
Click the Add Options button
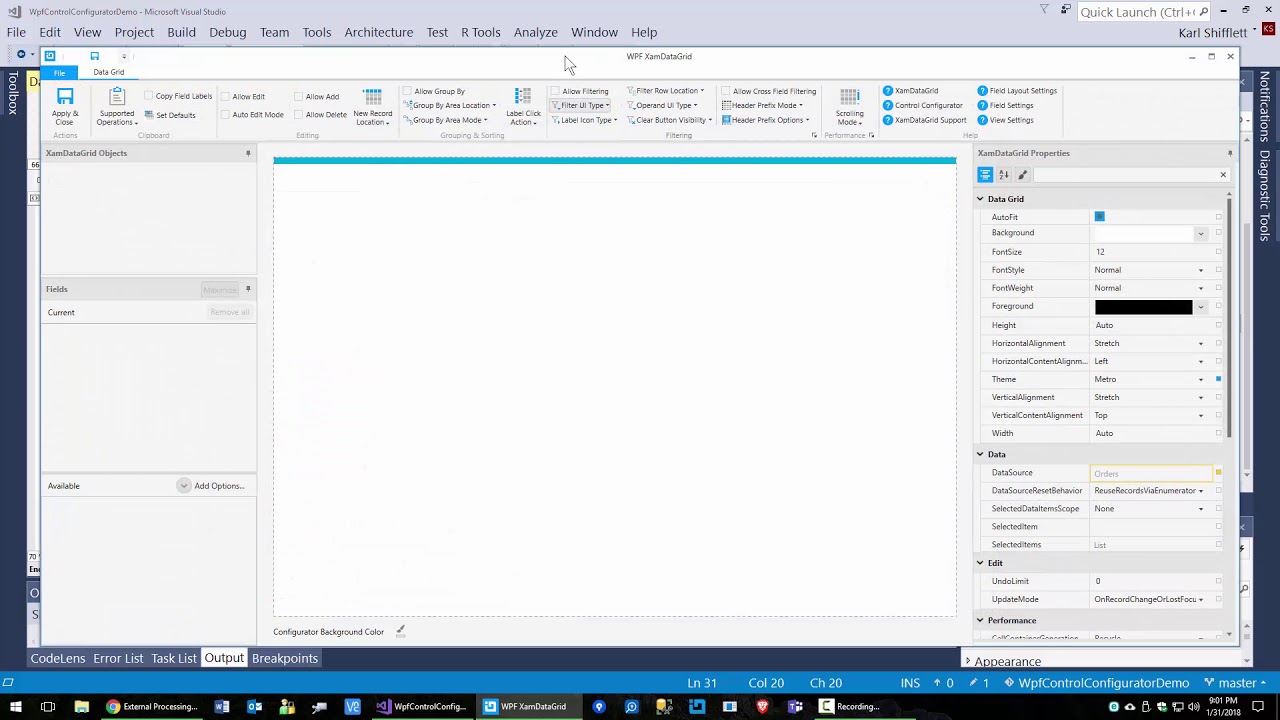pos(211,486)
